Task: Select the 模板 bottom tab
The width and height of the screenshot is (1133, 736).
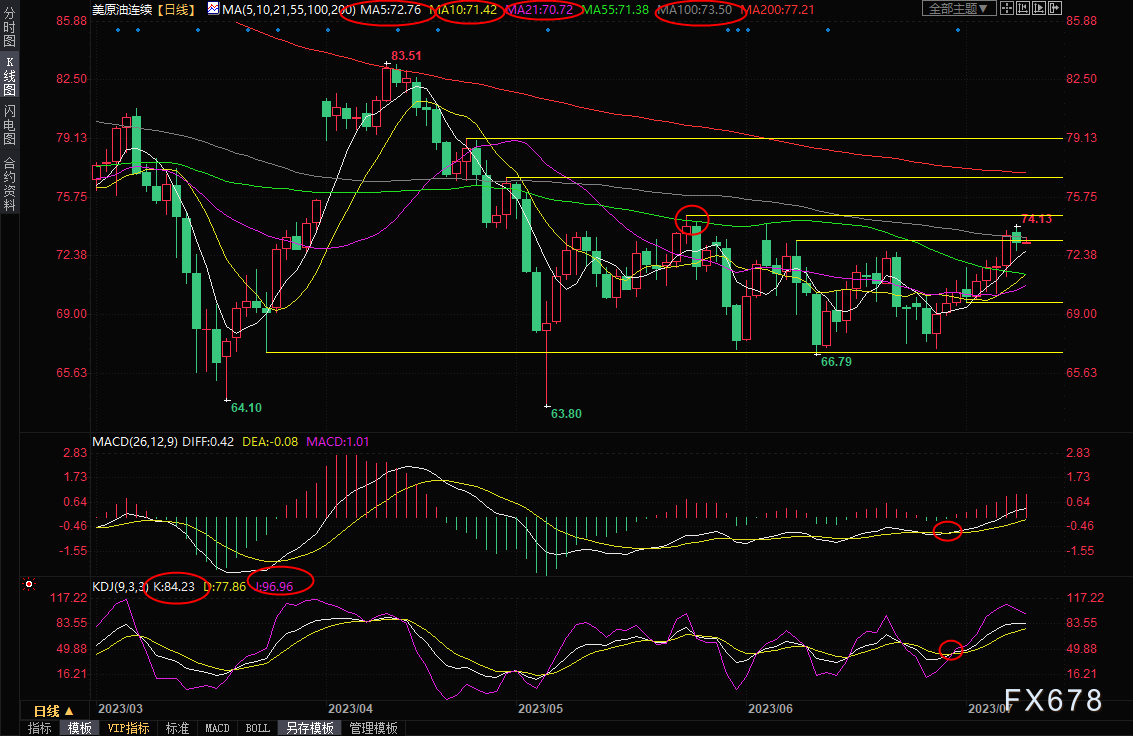Action: point(79,728)
